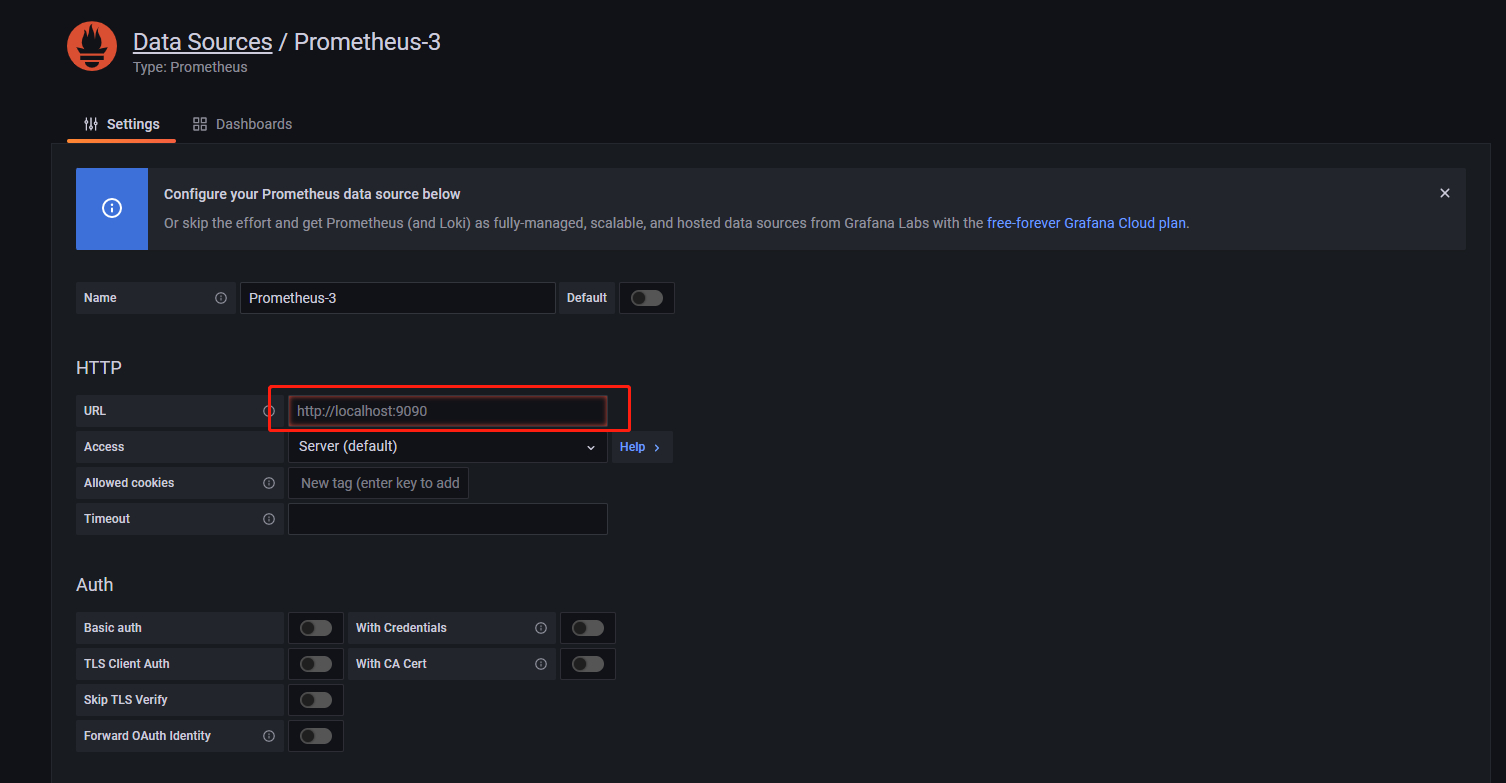Click info icon next to Allowed cookies

coord(269,483)
